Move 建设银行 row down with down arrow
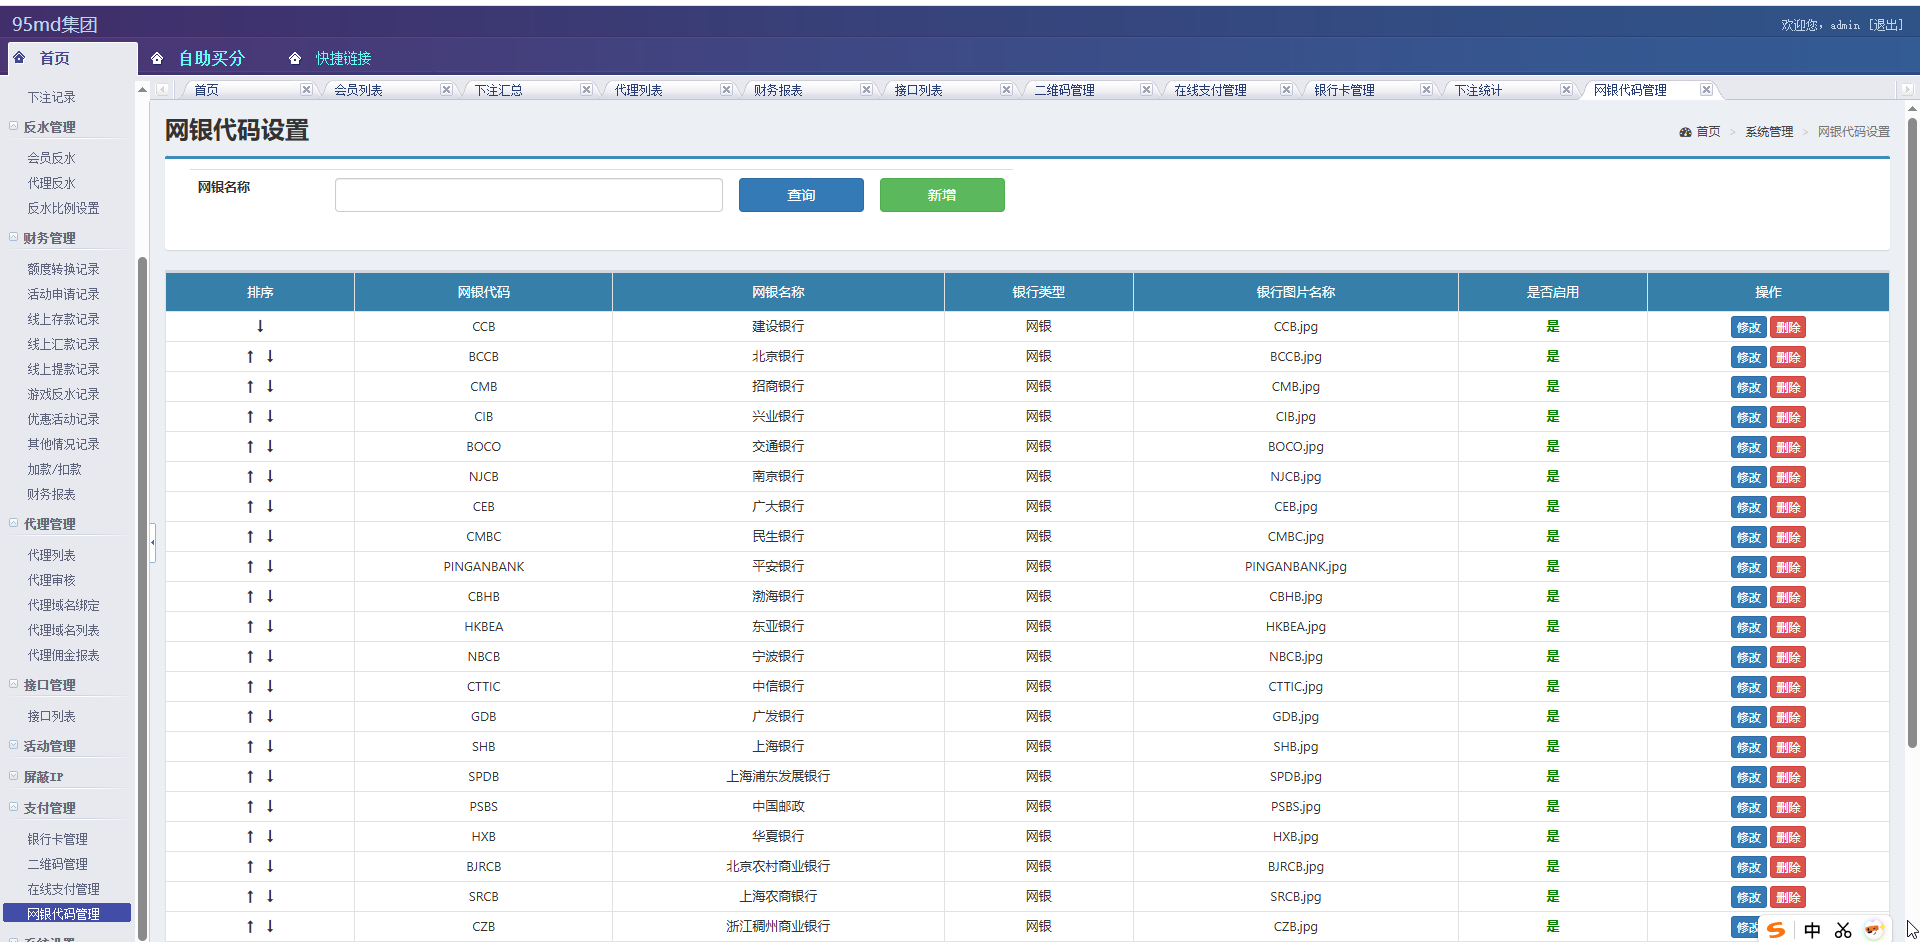The height and width of the screenshot is (942, 1920). point(260,327)
